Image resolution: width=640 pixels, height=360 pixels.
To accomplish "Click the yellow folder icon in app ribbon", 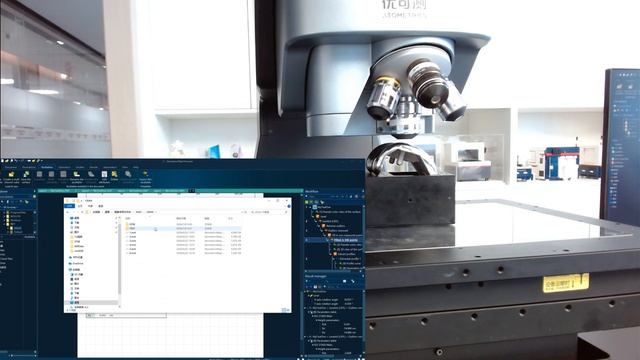I will click(11, 174).
